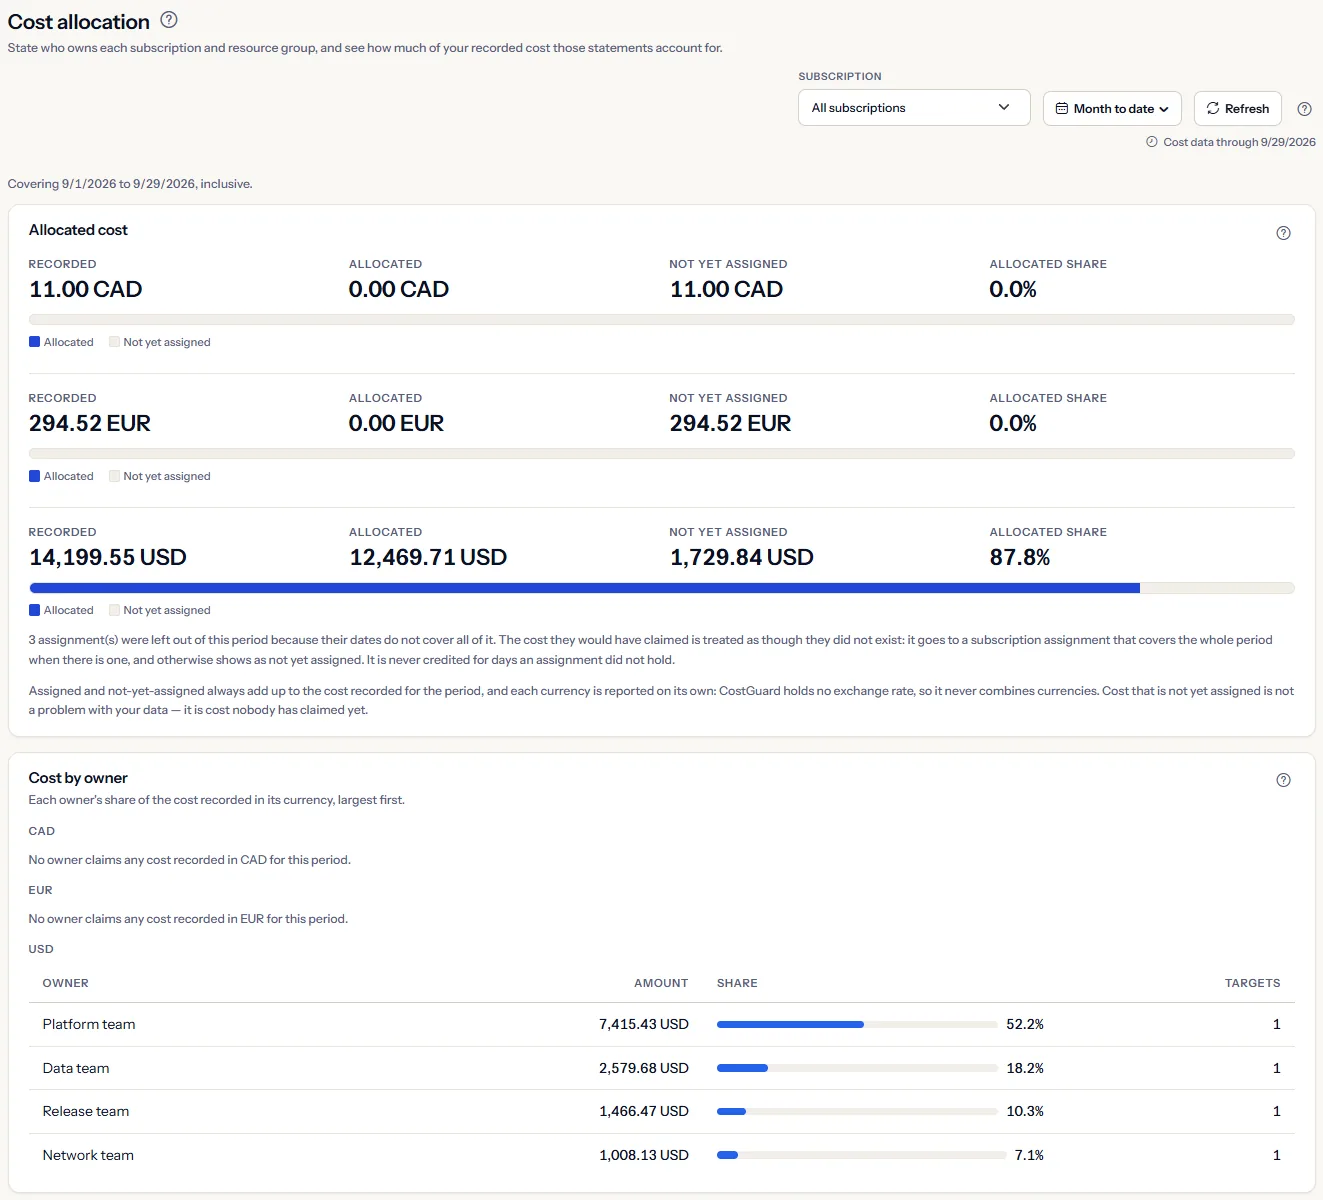Image resolution: width=1323 pixels, height=1200 pixels.
Task: Click the 7,415.43 USD amount
Action: (x=644, y=1024)
